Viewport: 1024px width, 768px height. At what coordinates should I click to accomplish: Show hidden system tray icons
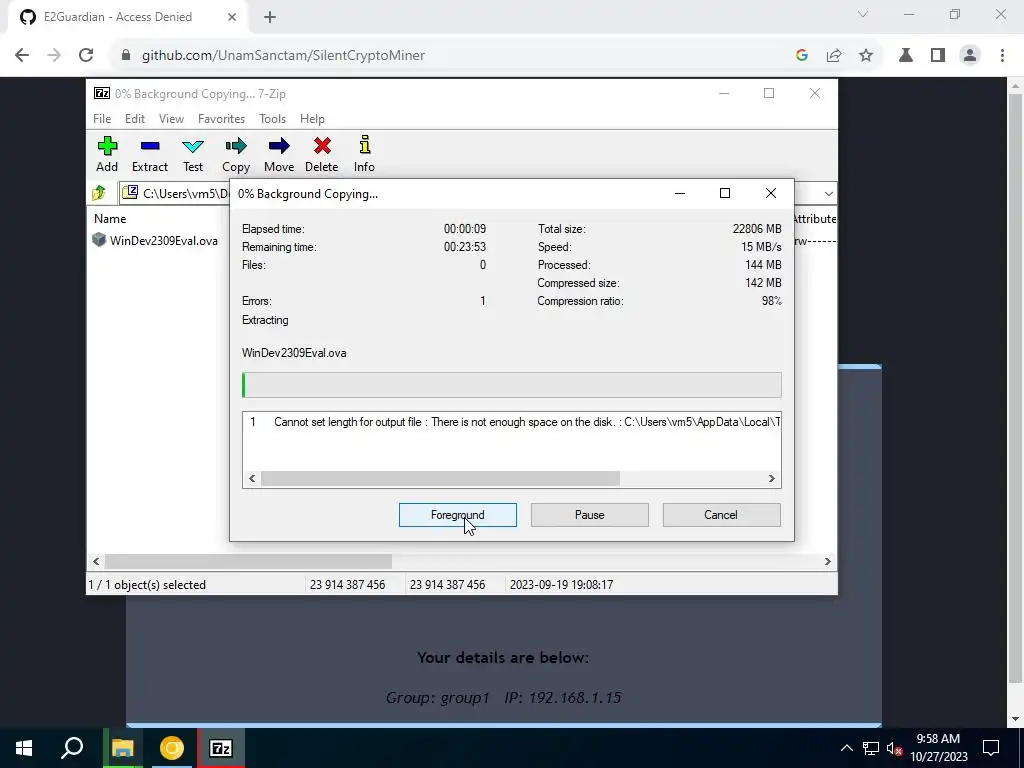tap(846, 748)
